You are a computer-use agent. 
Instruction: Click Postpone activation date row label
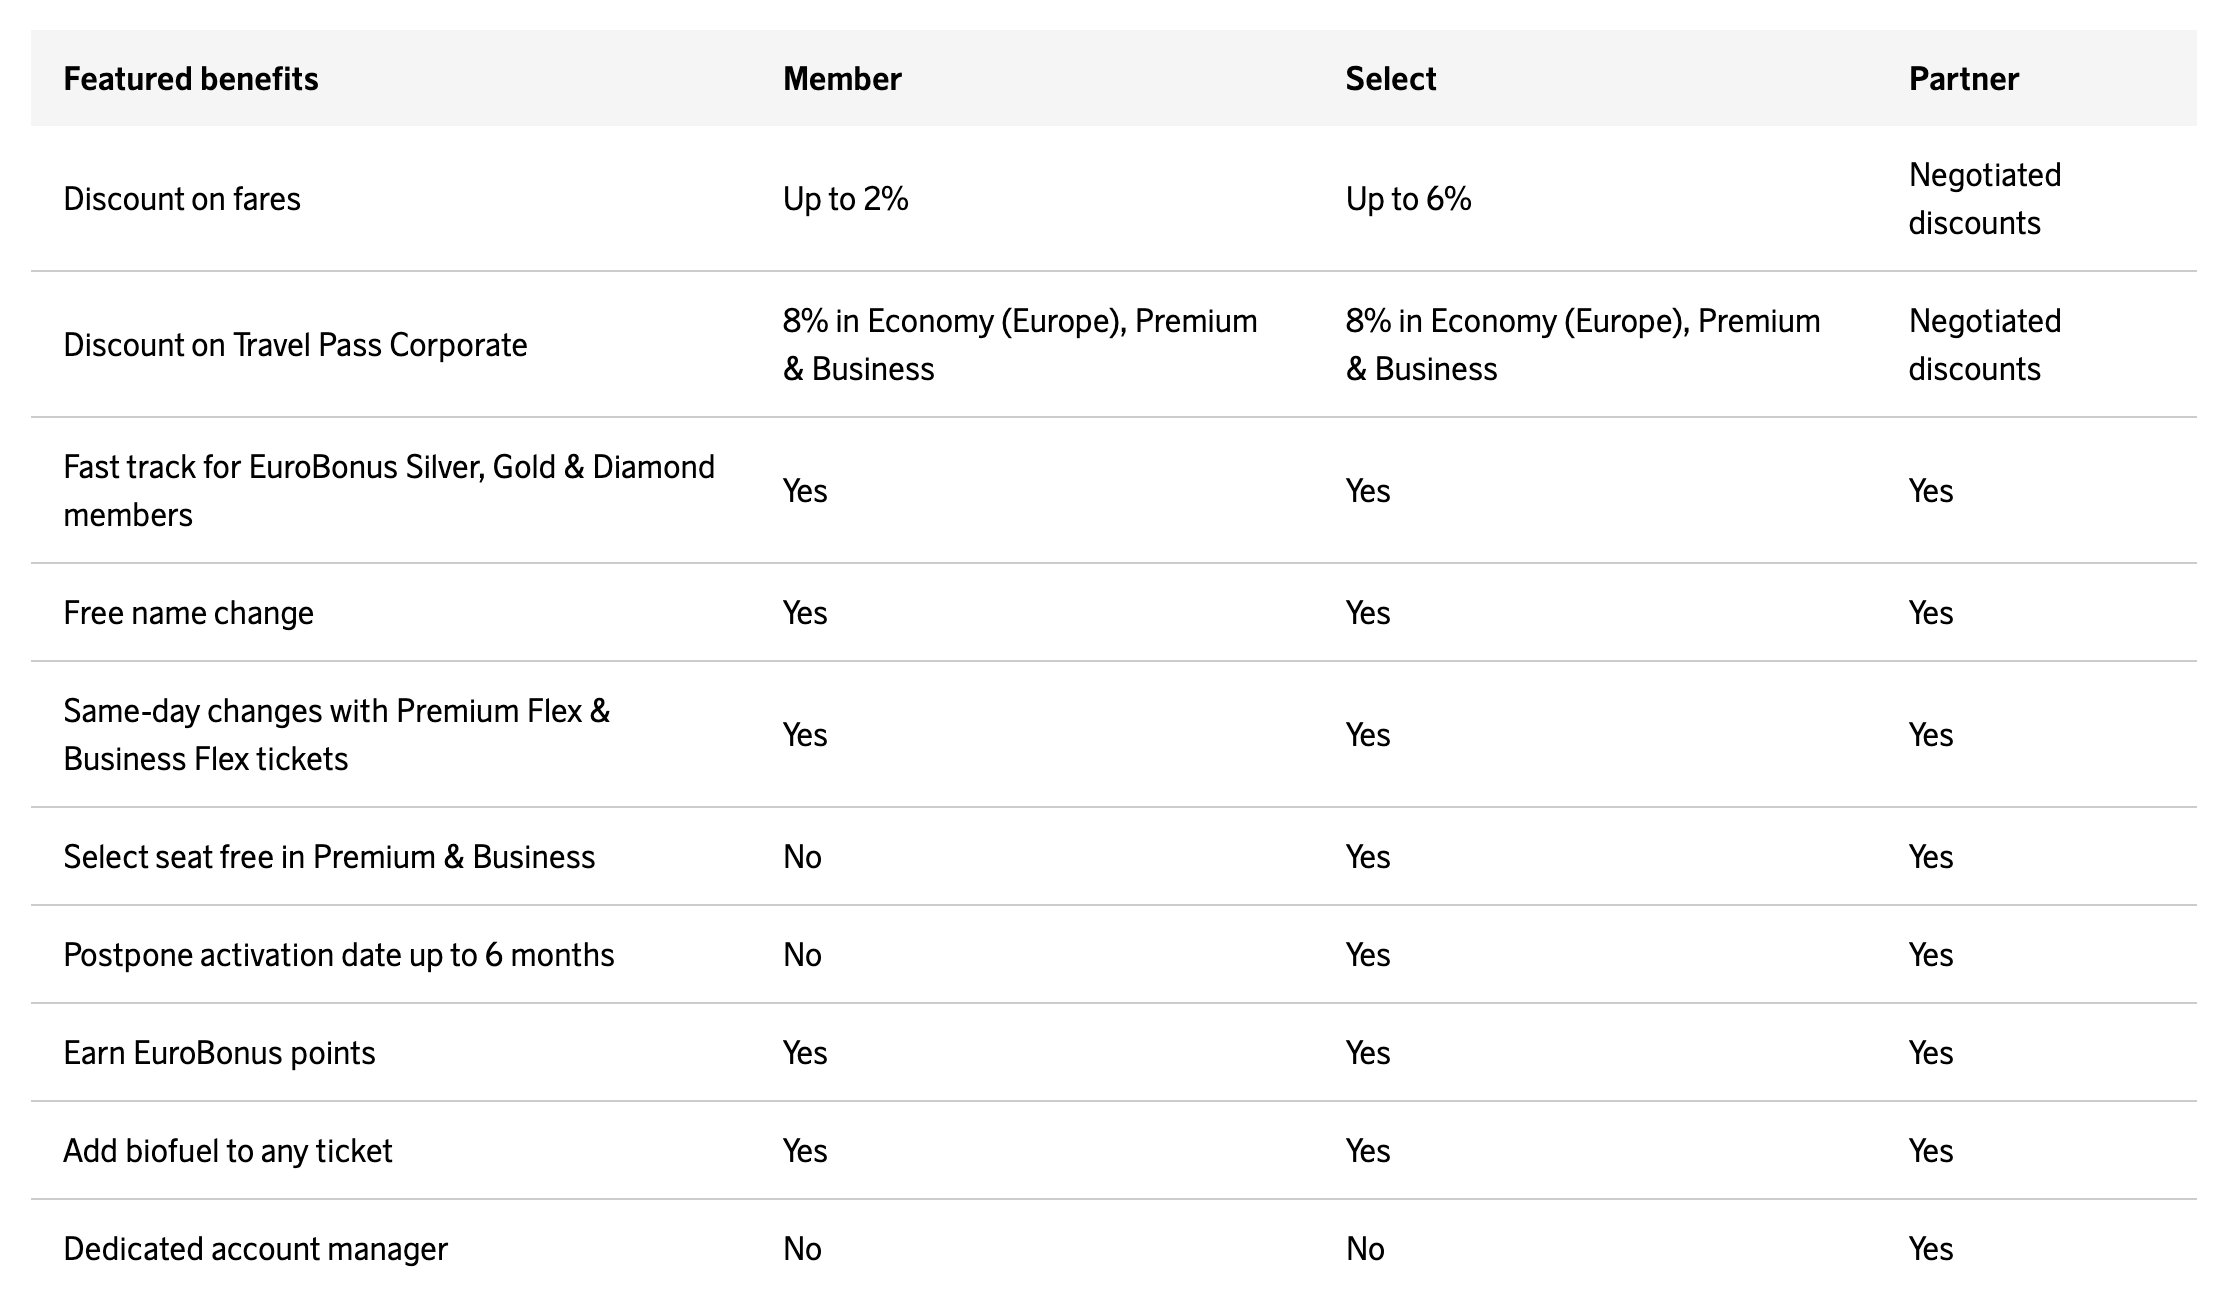pos(338,955)
